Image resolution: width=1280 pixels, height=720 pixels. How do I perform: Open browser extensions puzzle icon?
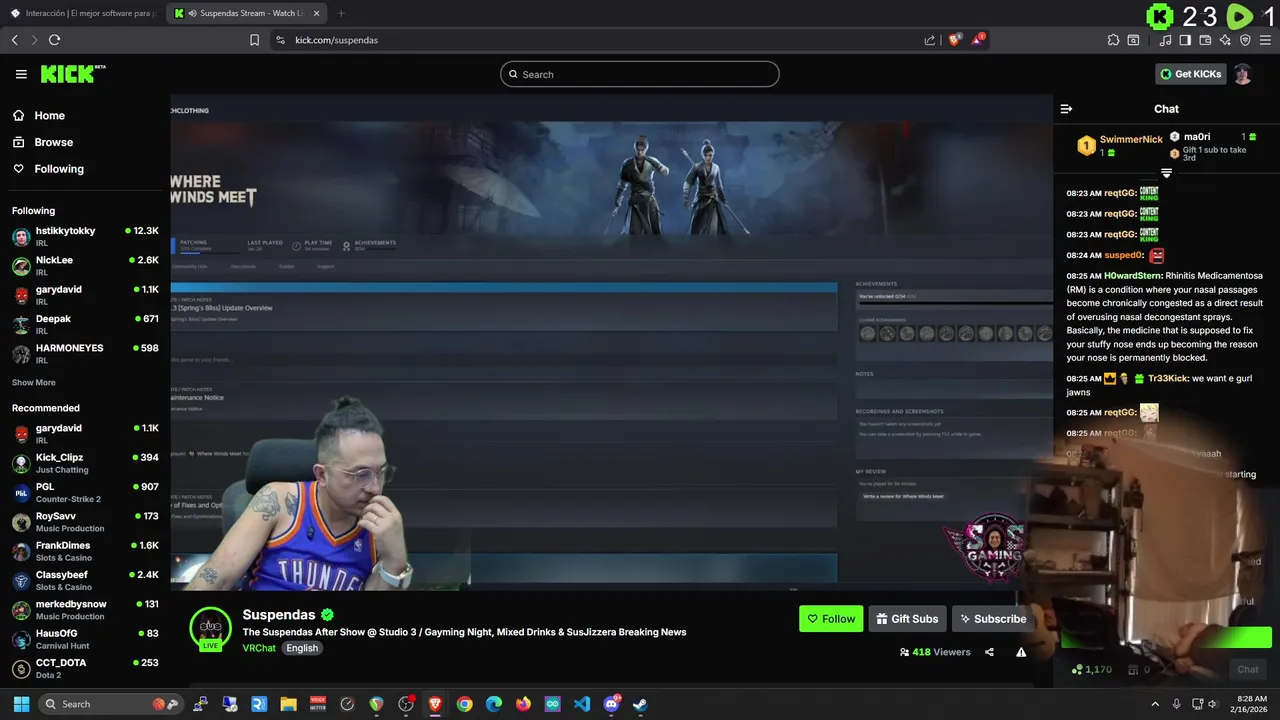(x=1113, y=40)
